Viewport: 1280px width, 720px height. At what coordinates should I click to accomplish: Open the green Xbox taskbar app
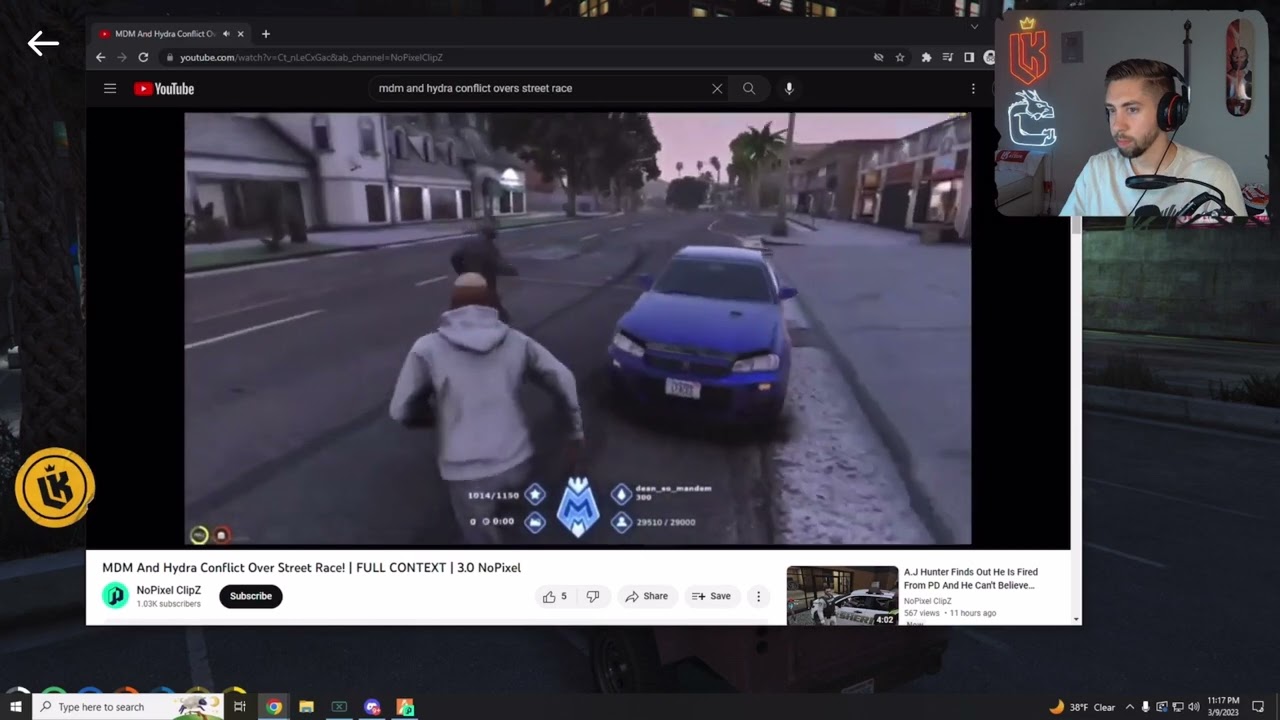tap(339, 707)
